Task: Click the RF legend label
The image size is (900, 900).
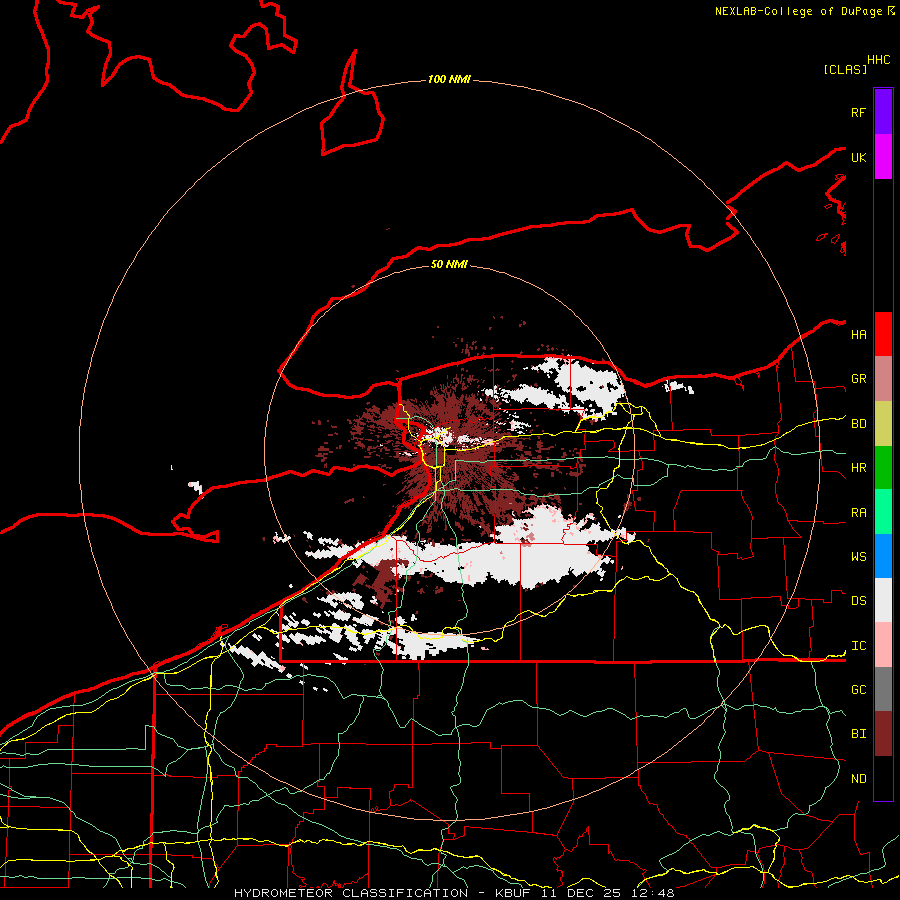Action: pyautogui.click(x=858, y=112)
